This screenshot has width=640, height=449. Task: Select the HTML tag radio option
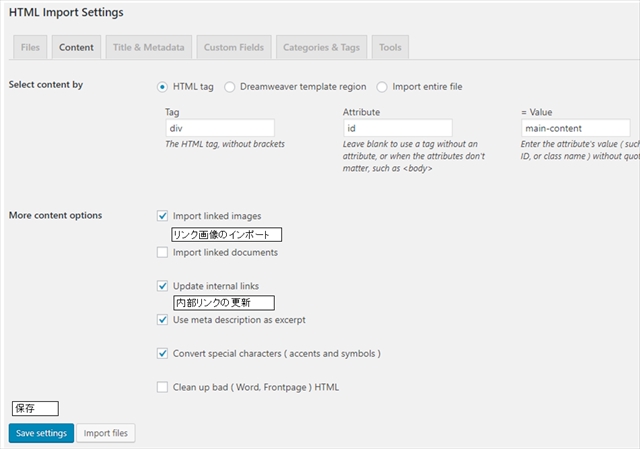[x=163, y=87]
